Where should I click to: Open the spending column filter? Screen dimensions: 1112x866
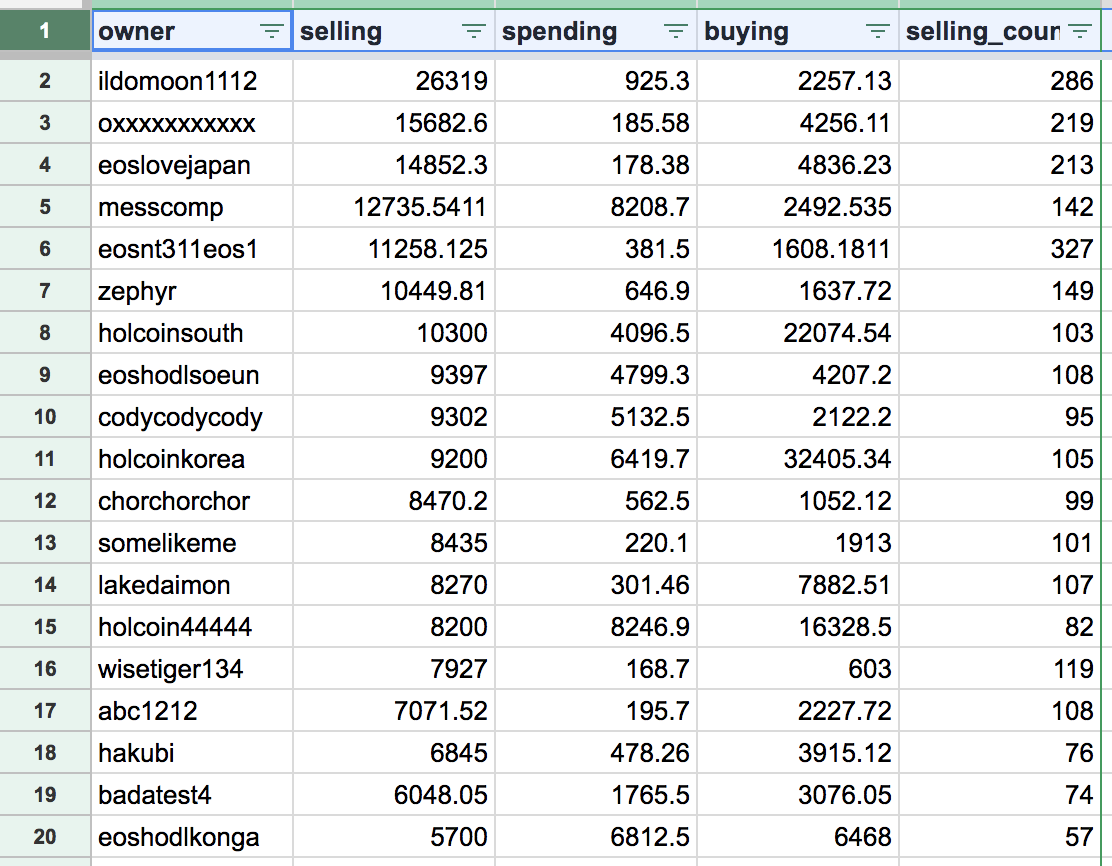pyautogui.click(x=676, y=32)
